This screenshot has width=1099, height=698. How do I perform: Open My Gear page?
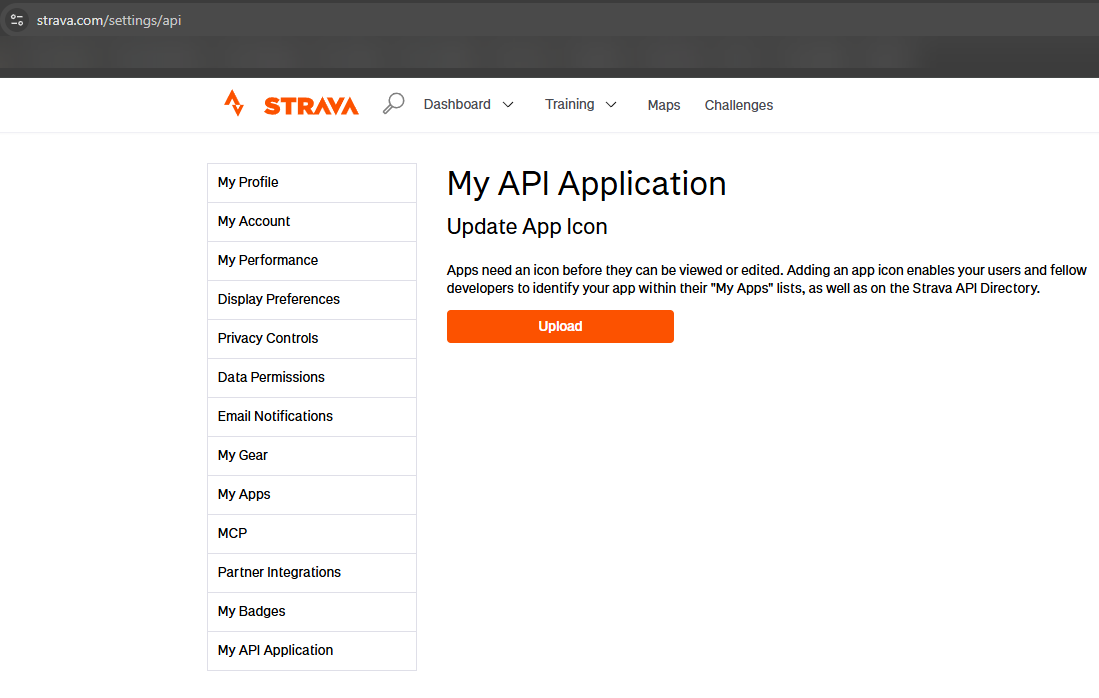(312, 456)
